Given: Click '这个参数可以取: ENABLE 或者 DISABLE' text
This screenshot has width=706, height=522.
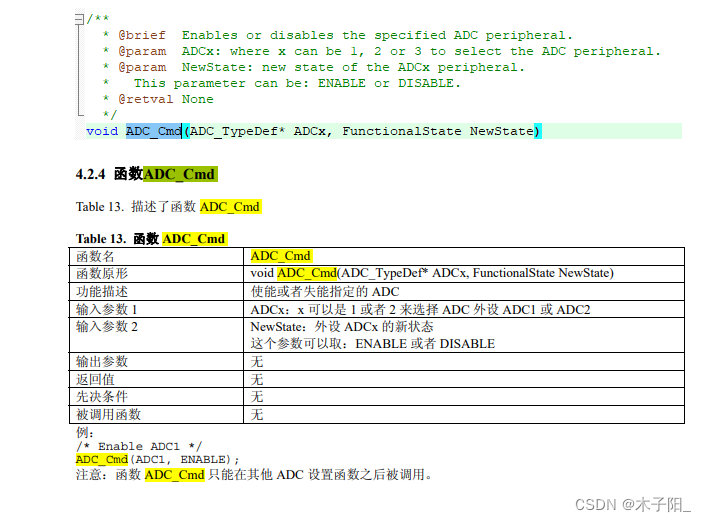Looking at the screenshot, I should pyautogui.click(x=372, y=344).
